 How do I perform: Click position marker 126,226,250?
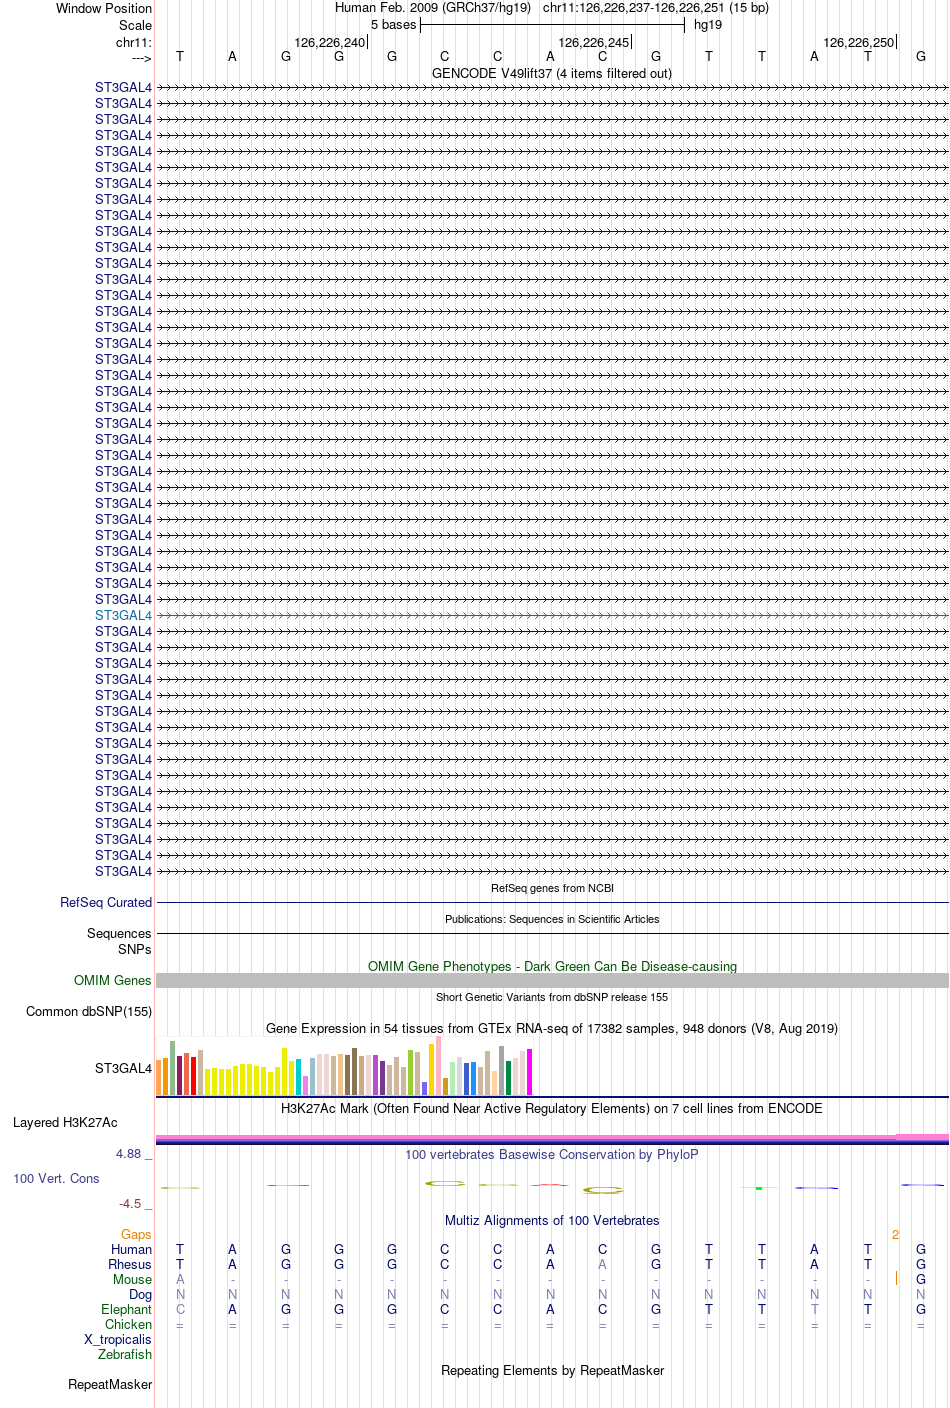pos(859,42)
